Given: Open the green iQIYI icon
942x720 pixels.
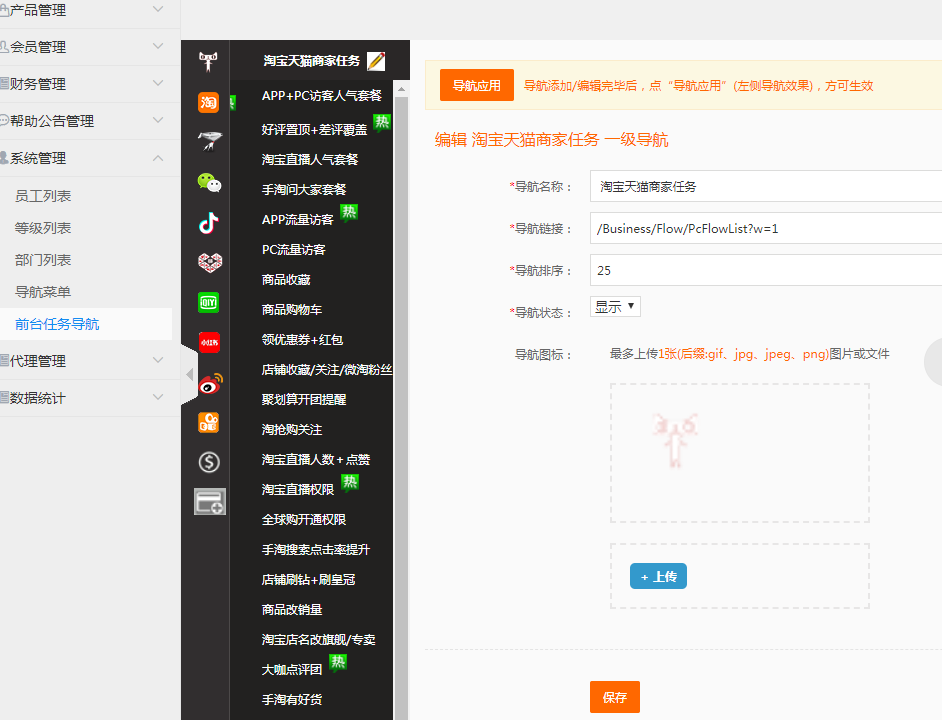Looking at the screenshot, I should [208, 302].
